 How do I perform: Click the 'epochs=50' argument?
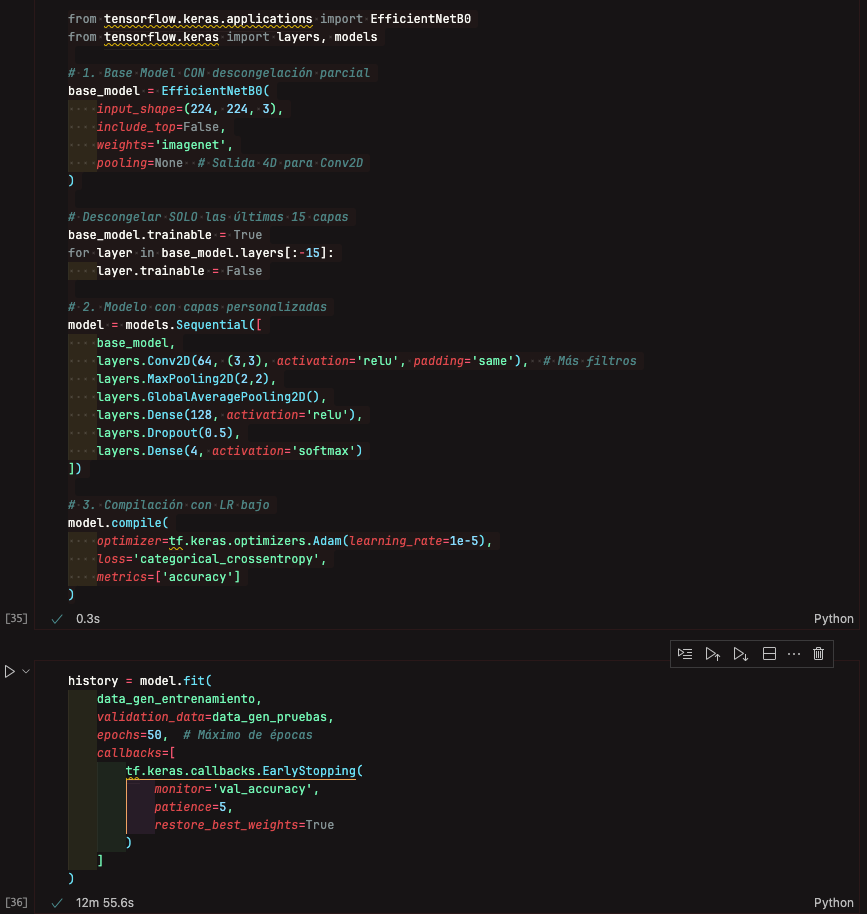[129, 735]
